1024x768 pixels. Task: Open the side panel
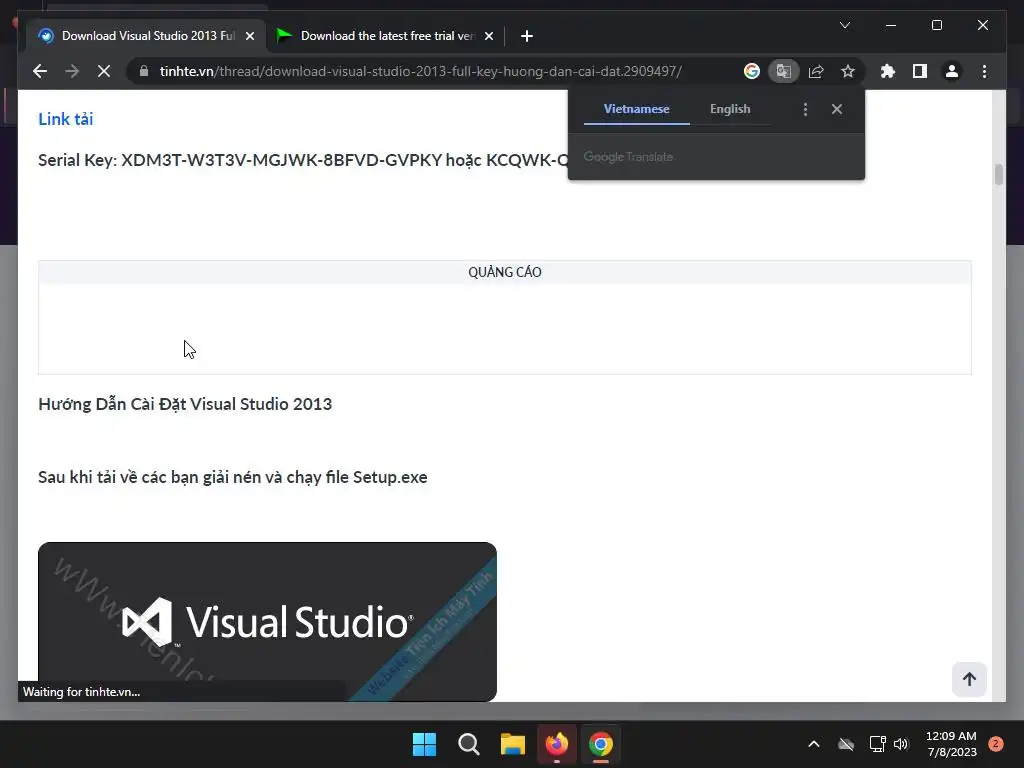(920, 71)
